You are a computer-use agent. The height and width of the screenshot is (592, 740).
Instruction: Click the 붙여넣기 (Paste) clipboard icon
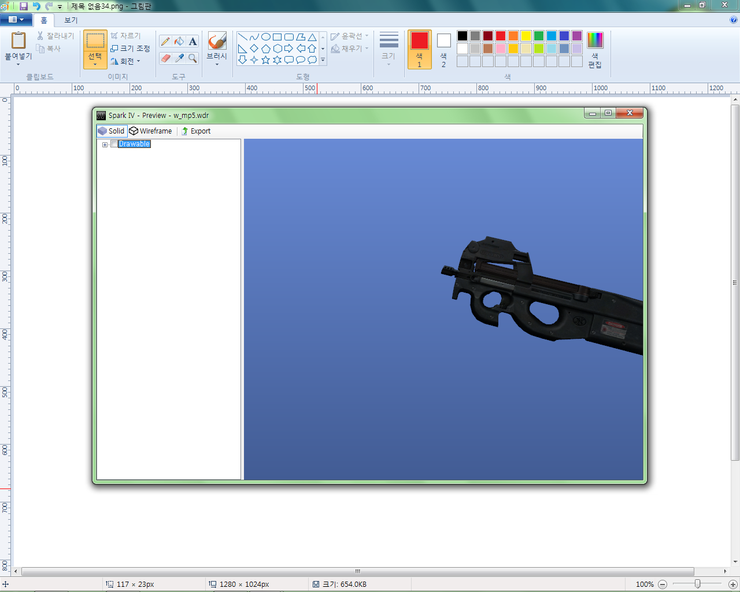tap(18, 40)
